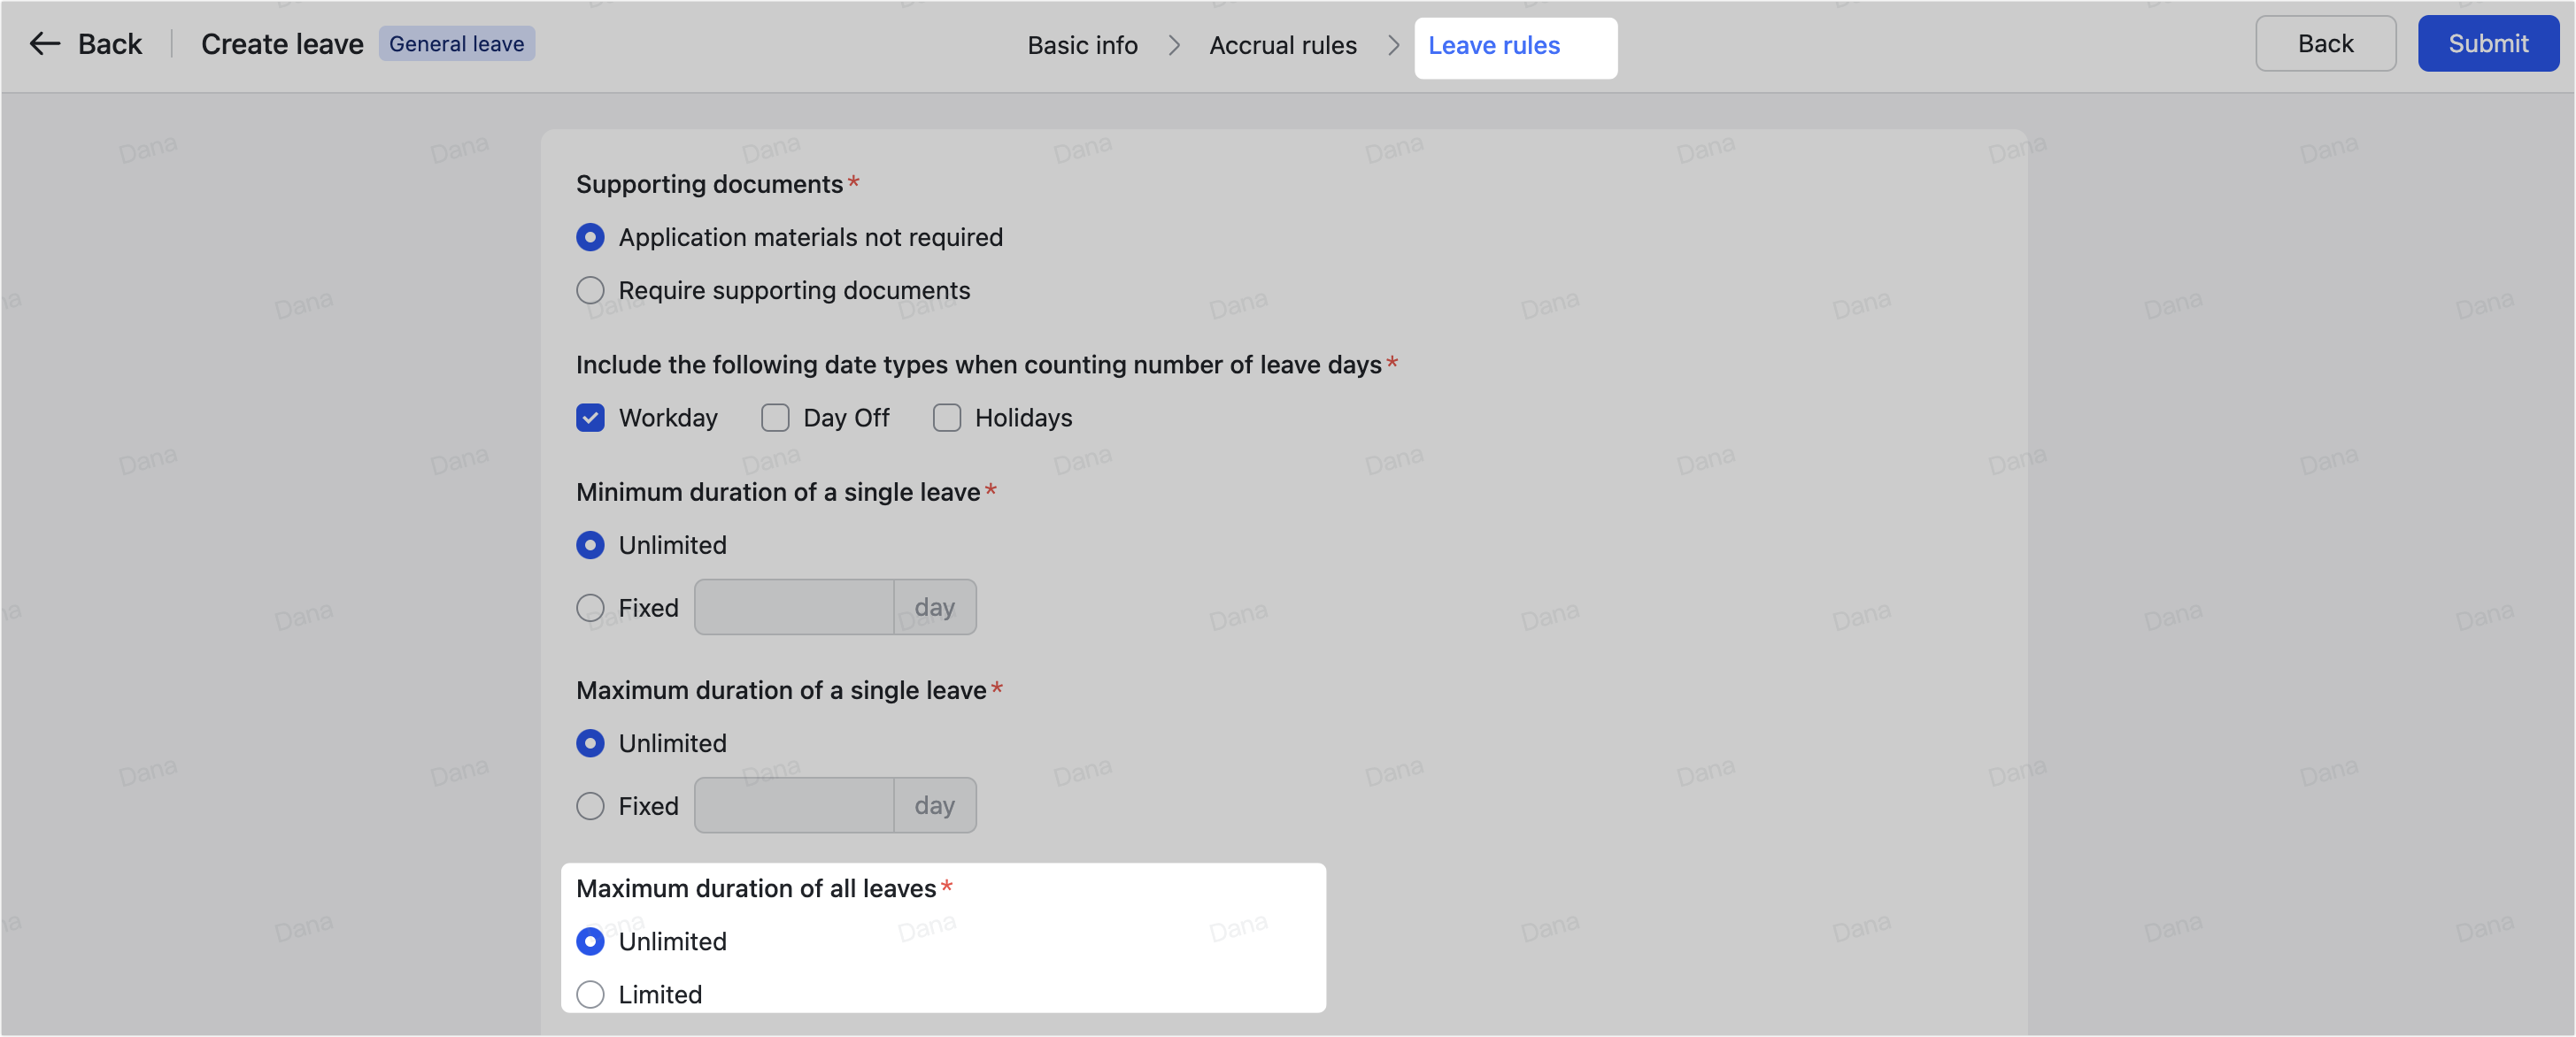Click the Back button near Submit
The height and width of the screenshot is (1037, 2576).
(x=2325, y=43)
